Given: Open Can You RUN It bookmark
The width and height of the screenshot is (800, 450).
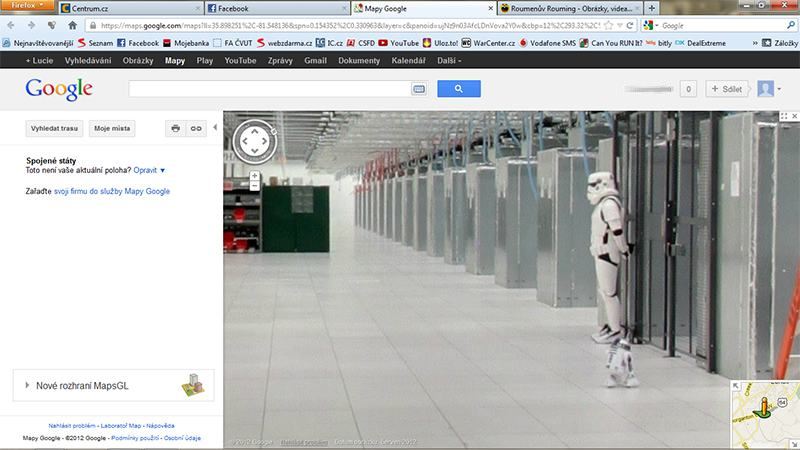Looking at the screenshot, I should pyautogui.click(x=611, y=43).
